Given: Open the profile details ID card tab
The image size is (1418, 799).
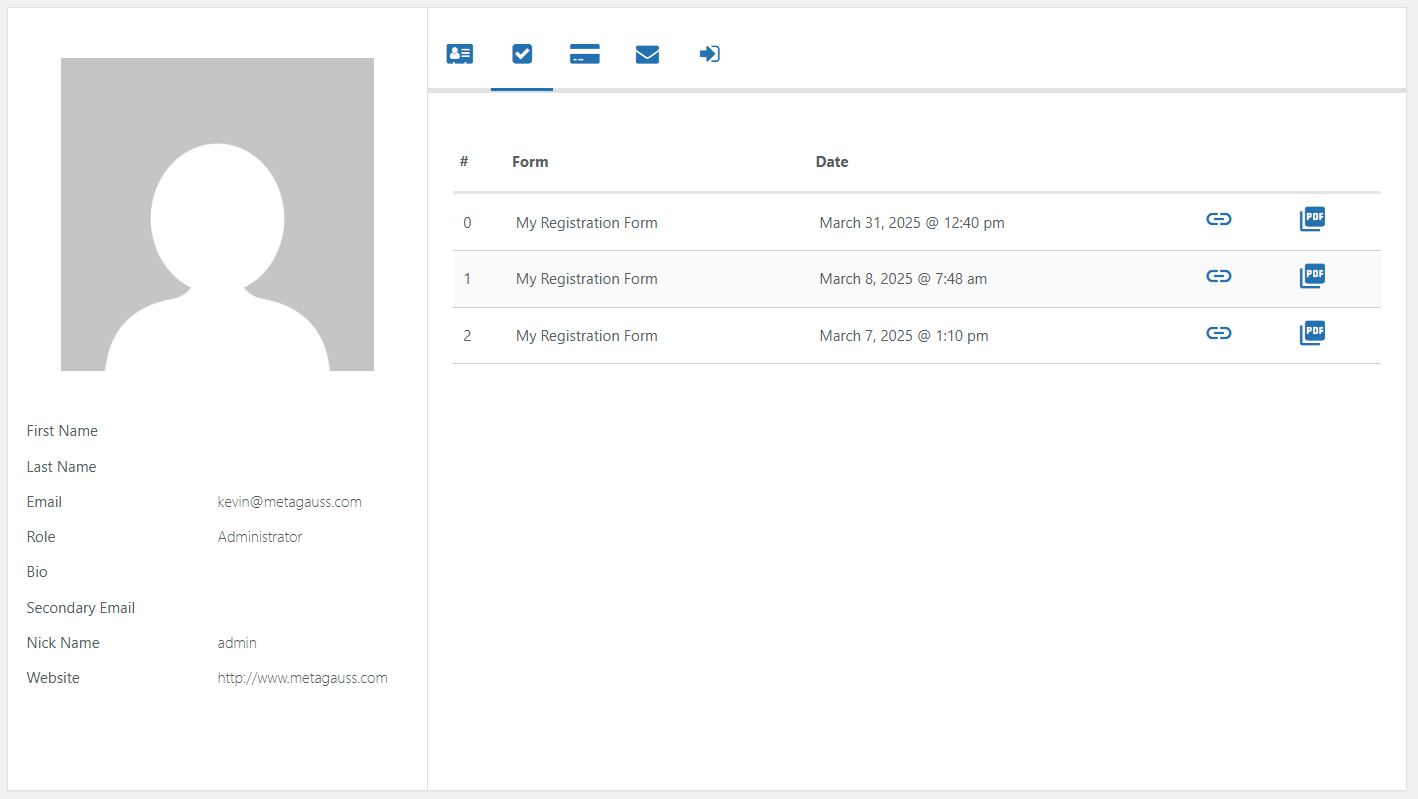Looking at the screenshot, I should 460,54.
